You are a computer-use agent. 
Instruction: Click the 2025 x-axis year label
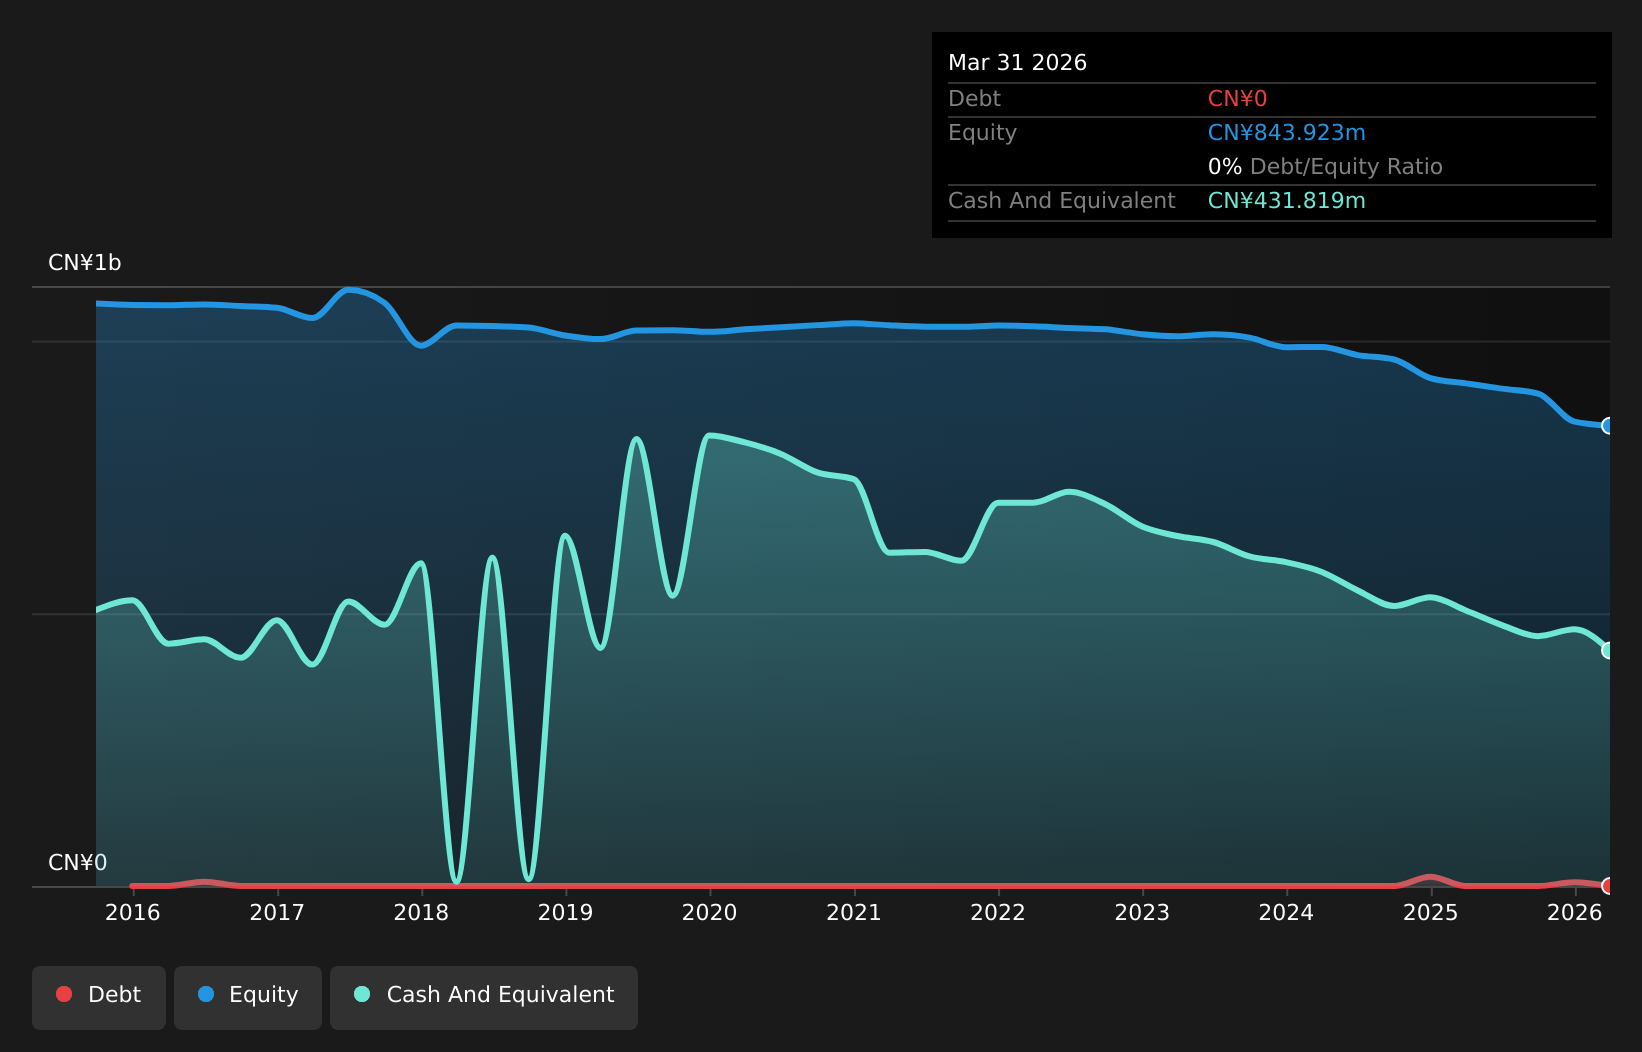[1431, 913]
